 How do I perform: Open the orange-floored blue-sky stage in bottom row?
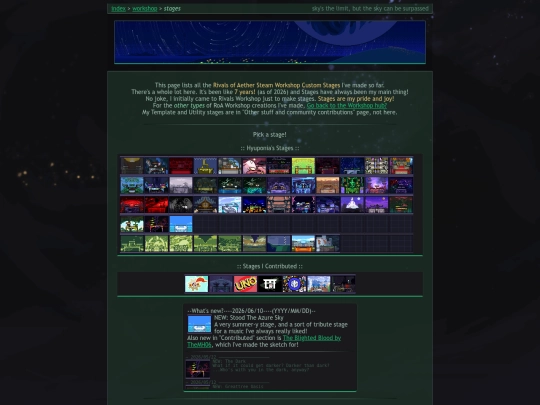point(303,243)
